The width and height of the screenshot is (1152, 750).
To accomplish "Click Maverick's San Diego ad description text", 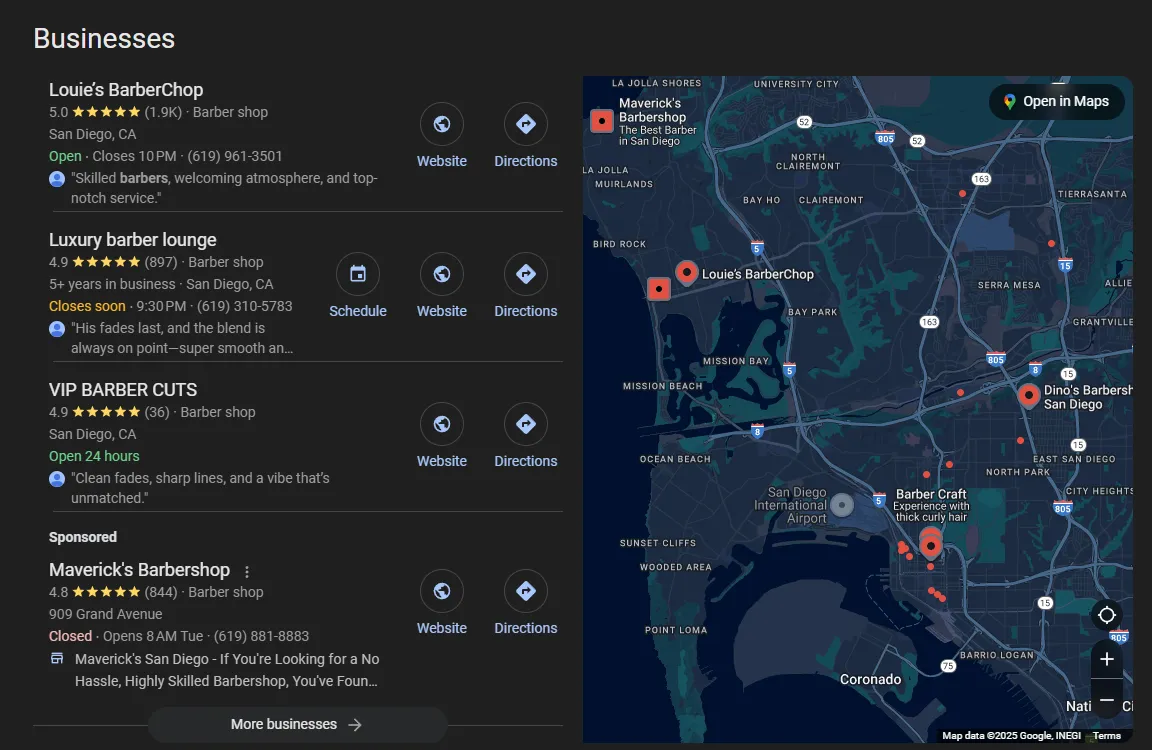I will tap(227, 670).
